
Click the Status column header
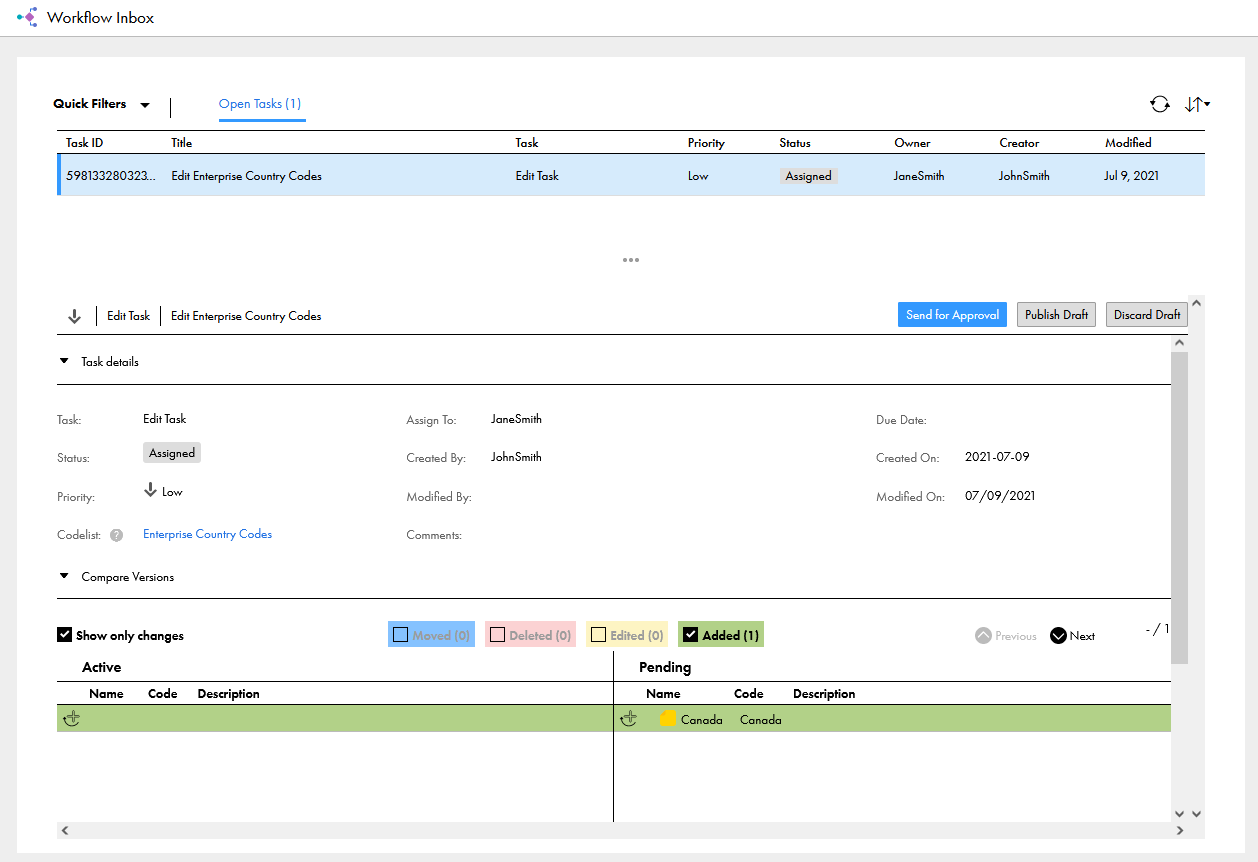(x=795, y=143)
